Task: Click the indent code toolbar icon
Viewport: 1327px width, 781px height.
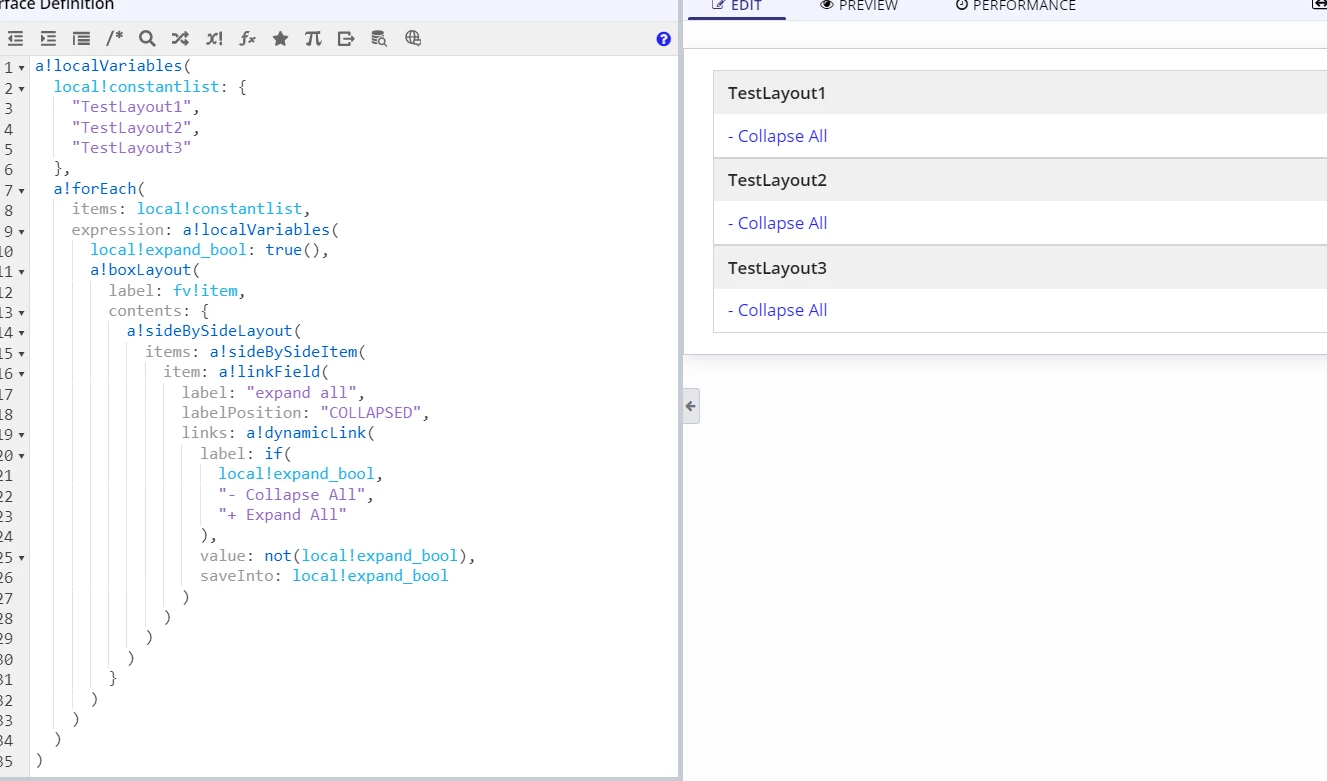Action: coord(48,39)
